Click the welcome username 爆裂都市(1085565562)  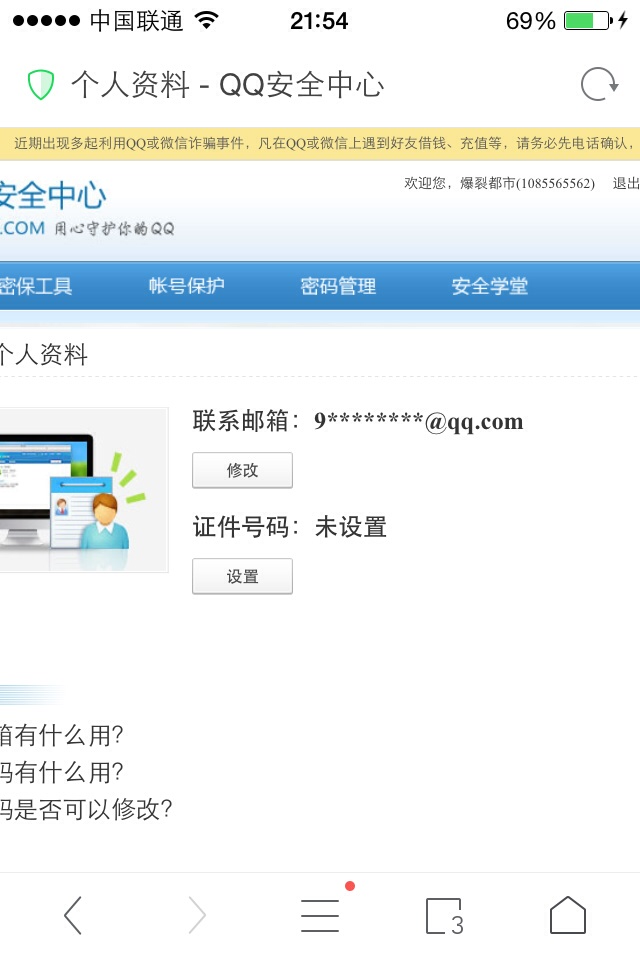pyautogui.click(x=527, y=183)
